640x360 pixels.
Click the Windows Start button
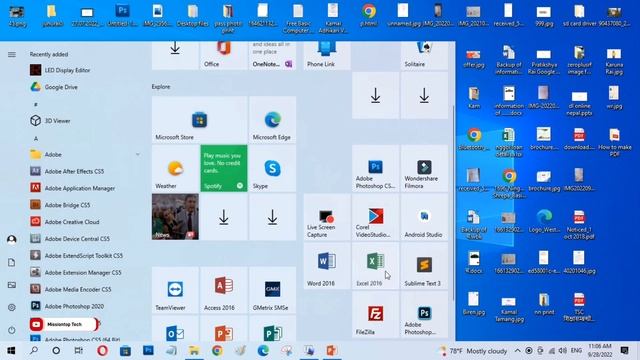(11, 351)
